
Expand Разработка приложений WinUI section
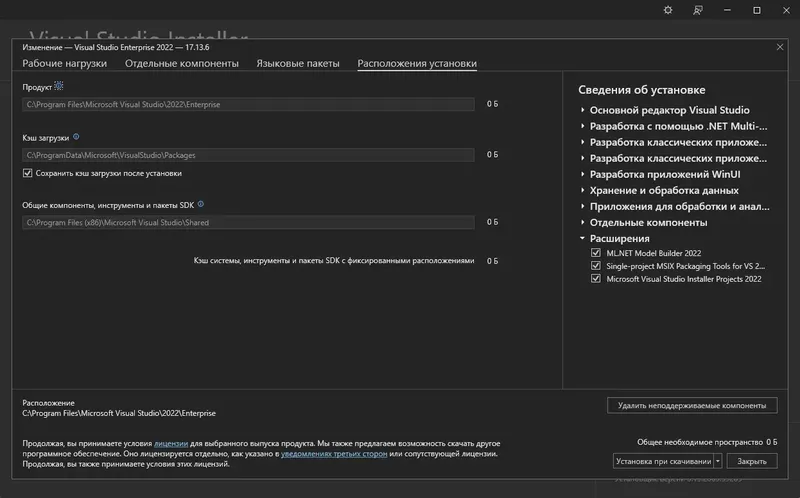coord(582,174)
